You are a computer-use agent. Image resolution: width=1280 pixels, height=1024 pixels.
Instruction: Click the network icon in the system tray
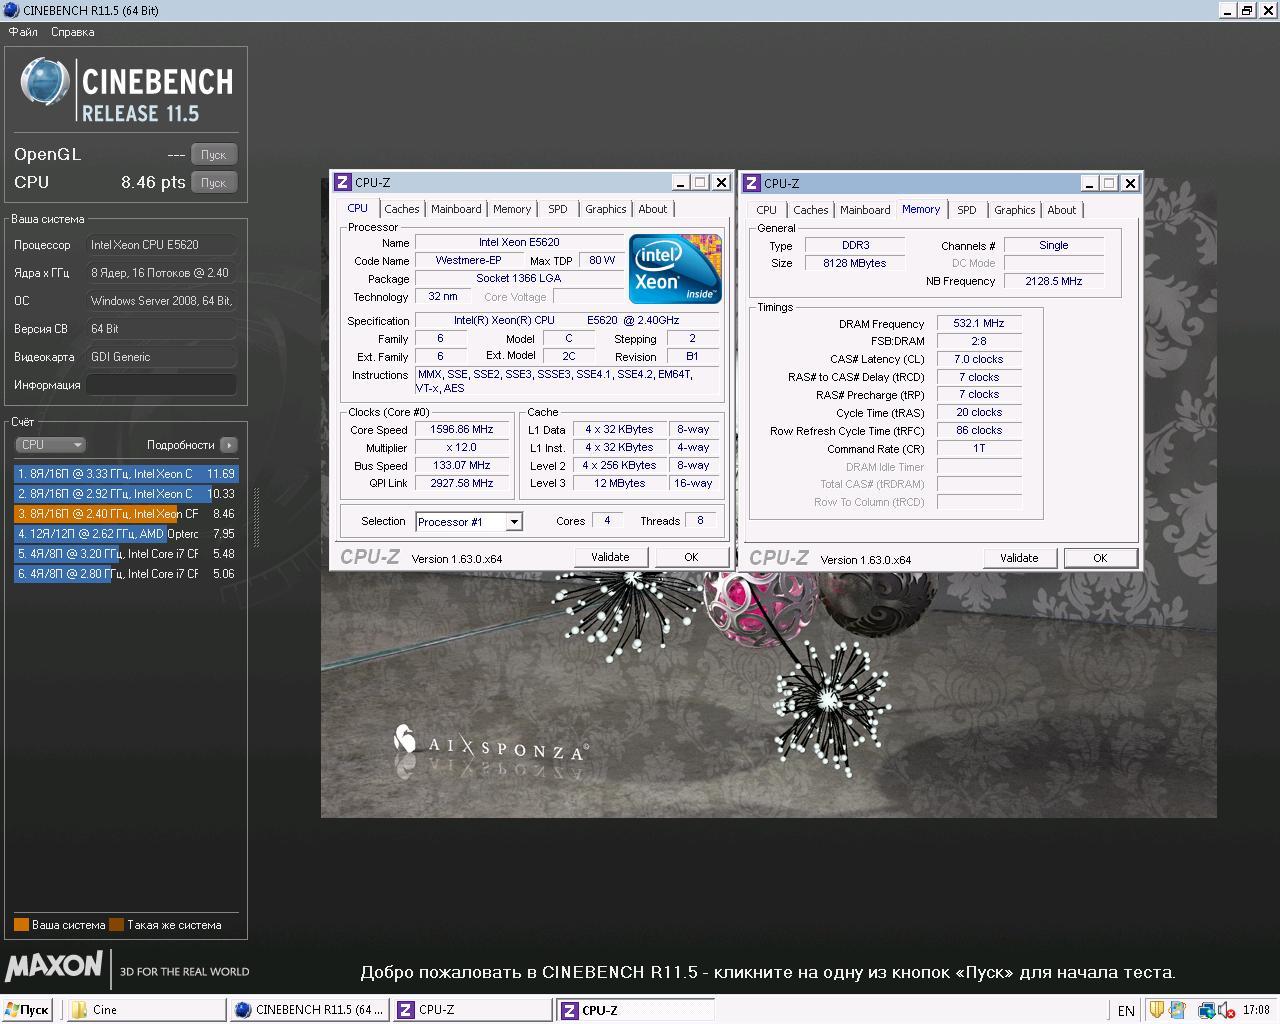(1206, 1010)
